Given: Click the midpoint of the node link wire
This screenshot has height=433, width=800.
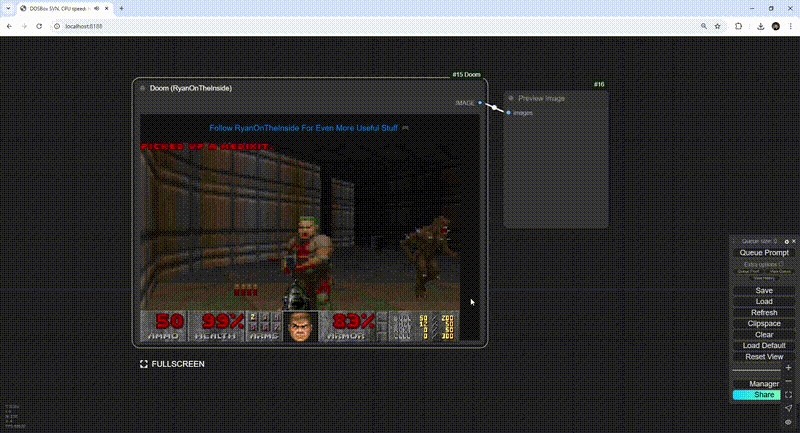Looking at the screenshot, I should pos(494,108).
